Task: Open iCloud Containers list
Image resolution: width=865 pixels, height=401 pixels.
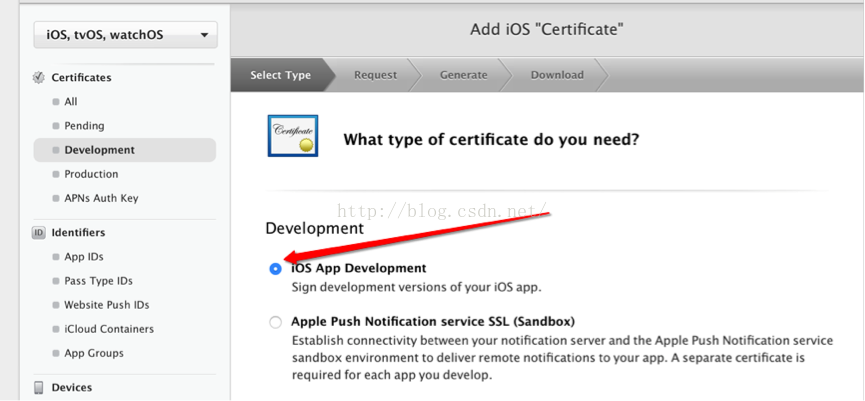Action: [x=109, y=329]
